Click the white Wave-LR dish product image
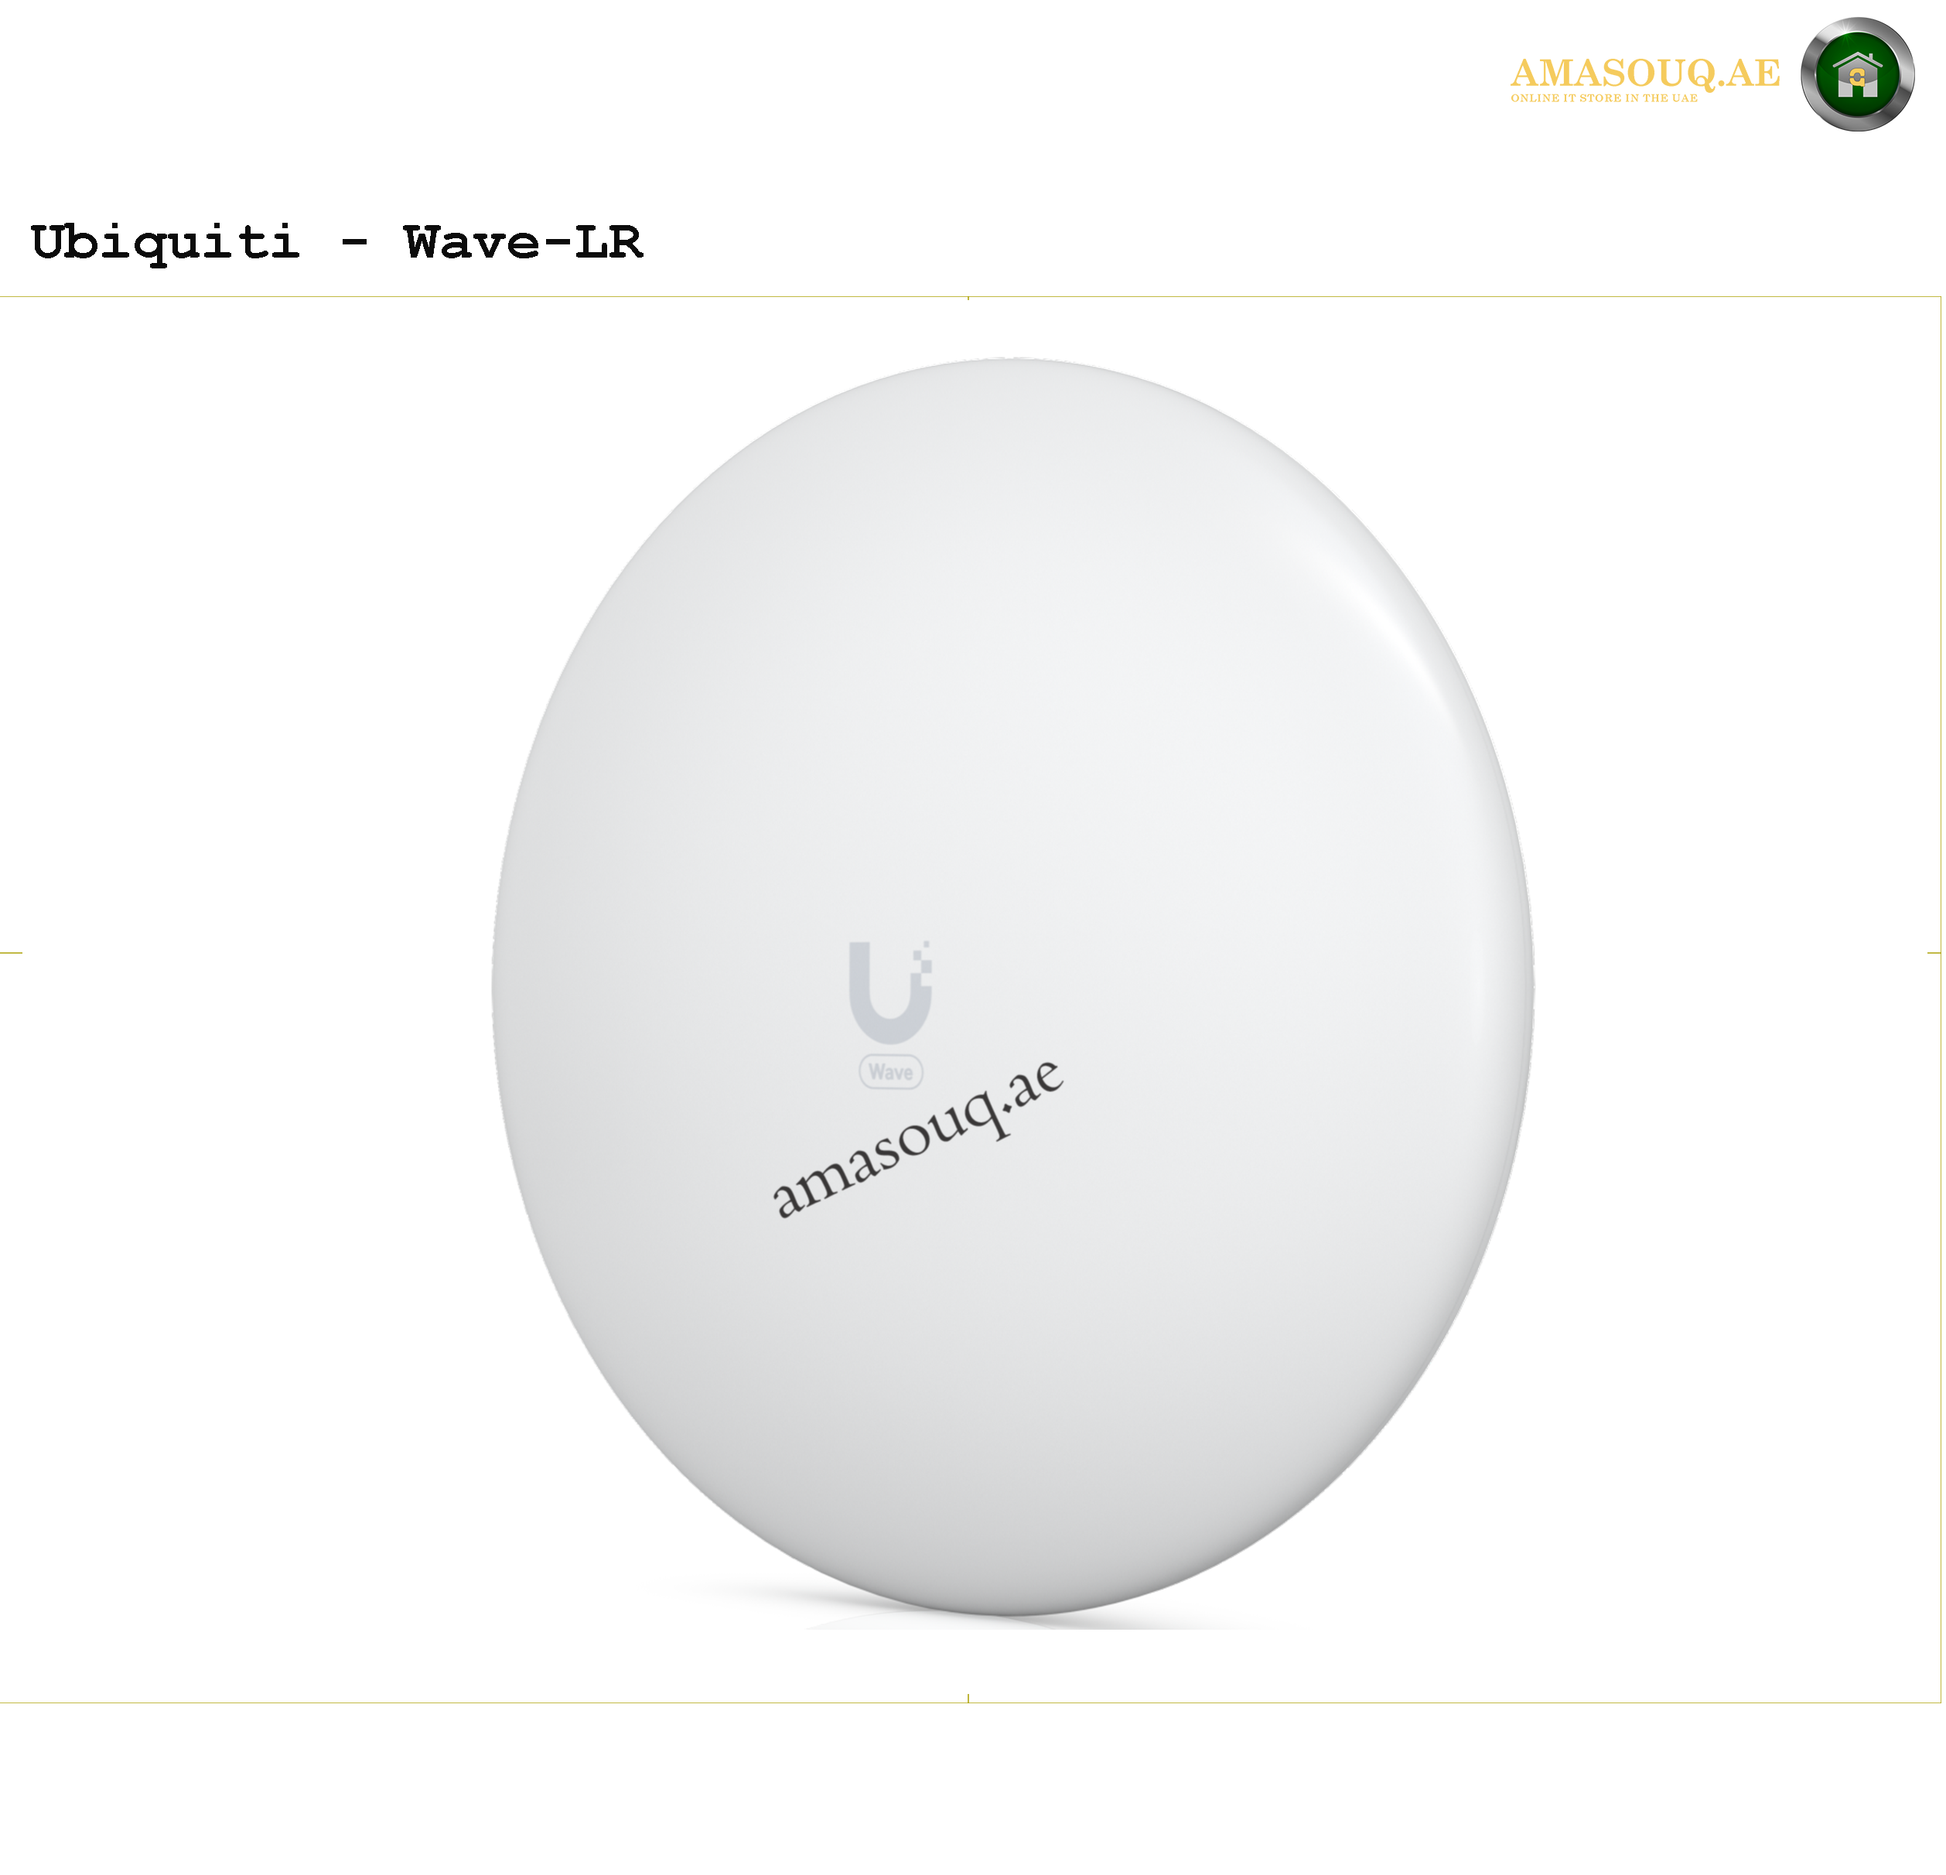This screenshot has width=1946, height=1875. 1012,985
